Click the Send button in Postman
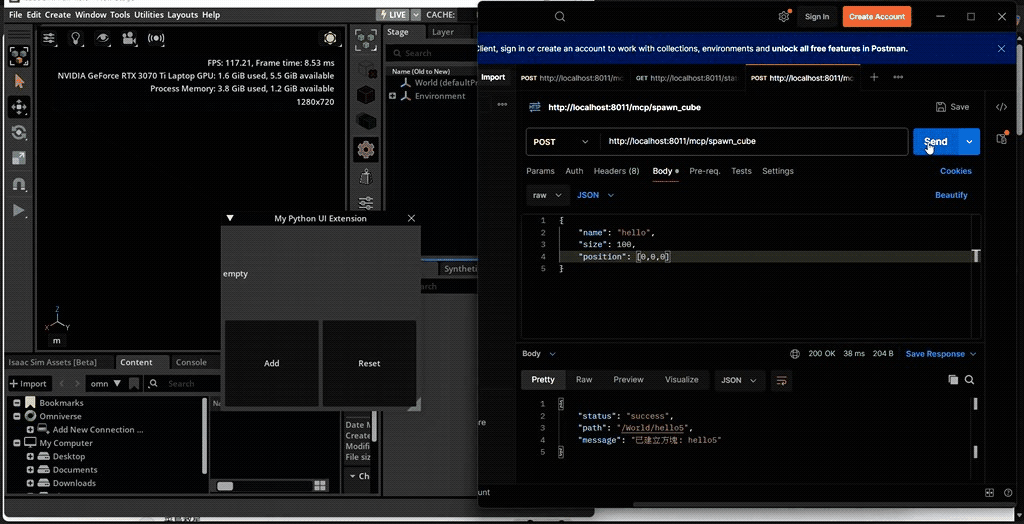 click(x=935, y=142)
